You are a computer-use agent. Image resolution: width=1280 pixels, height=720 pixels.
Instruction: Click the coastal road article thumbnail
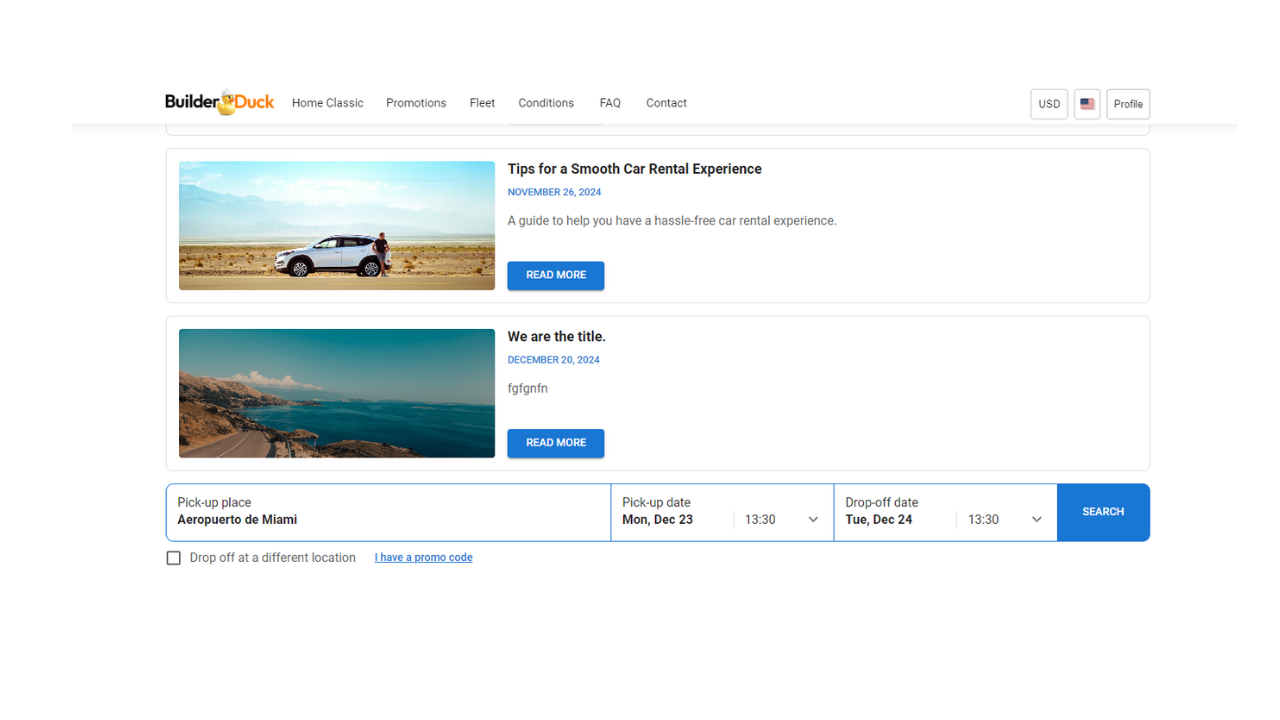pyautogui.click(x=337, y=393)
